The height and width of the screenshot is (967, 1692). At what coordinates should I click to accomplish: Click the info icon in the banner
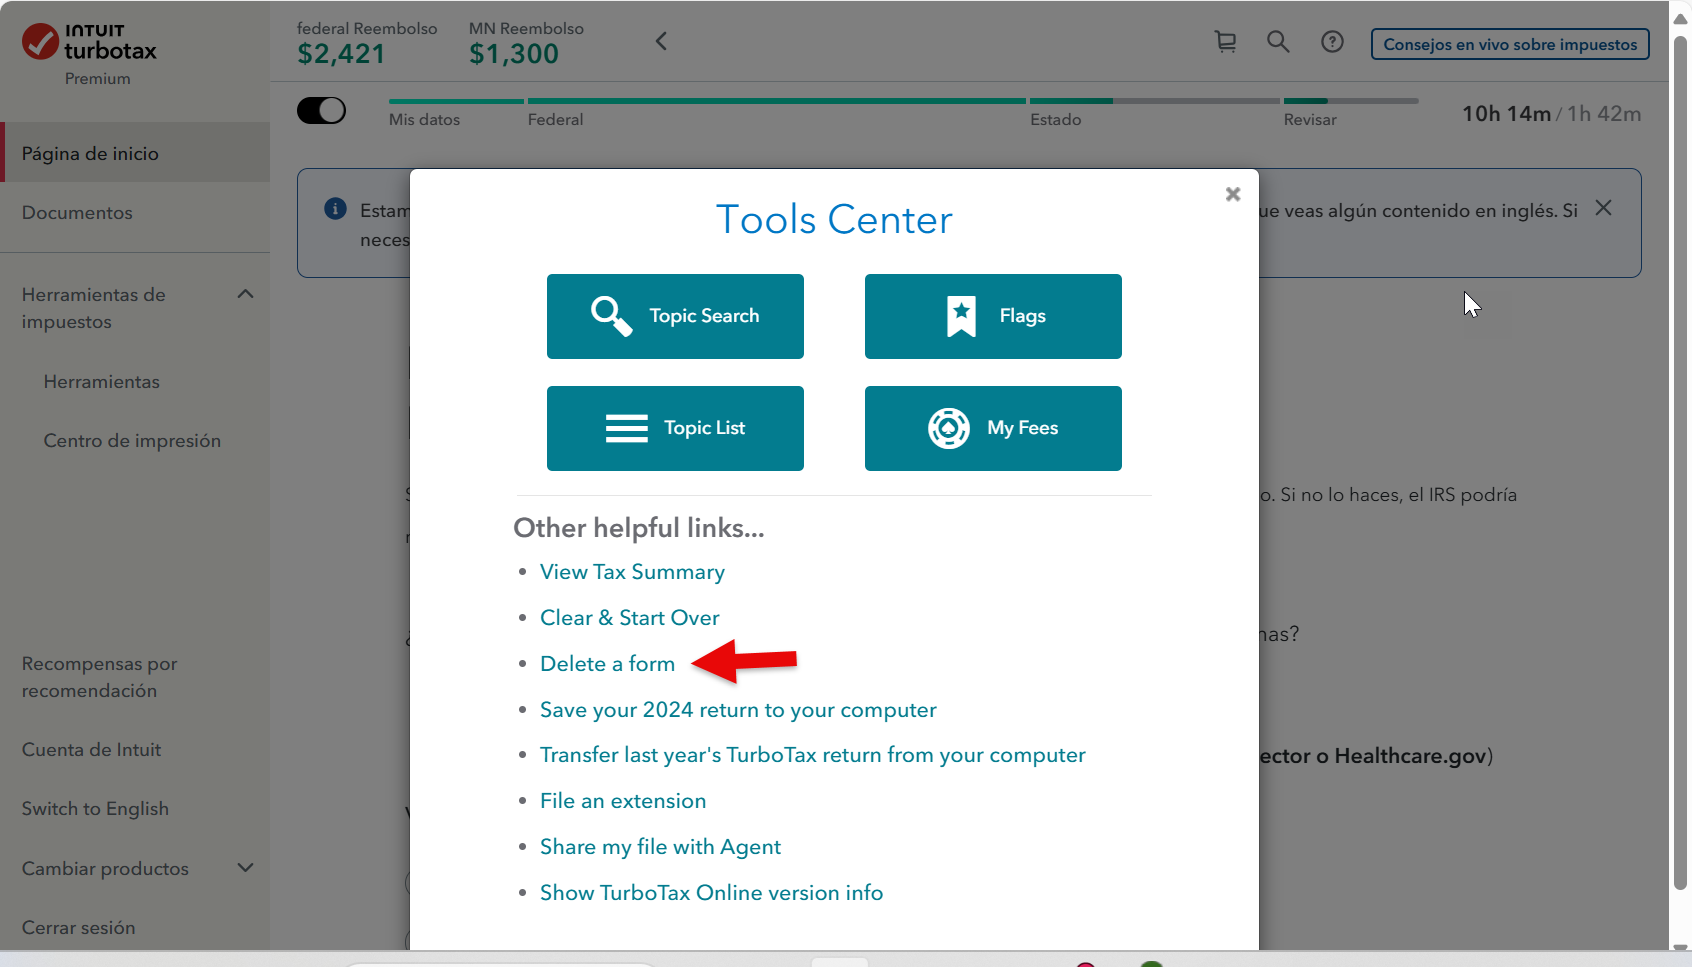(x=335, y=209)
